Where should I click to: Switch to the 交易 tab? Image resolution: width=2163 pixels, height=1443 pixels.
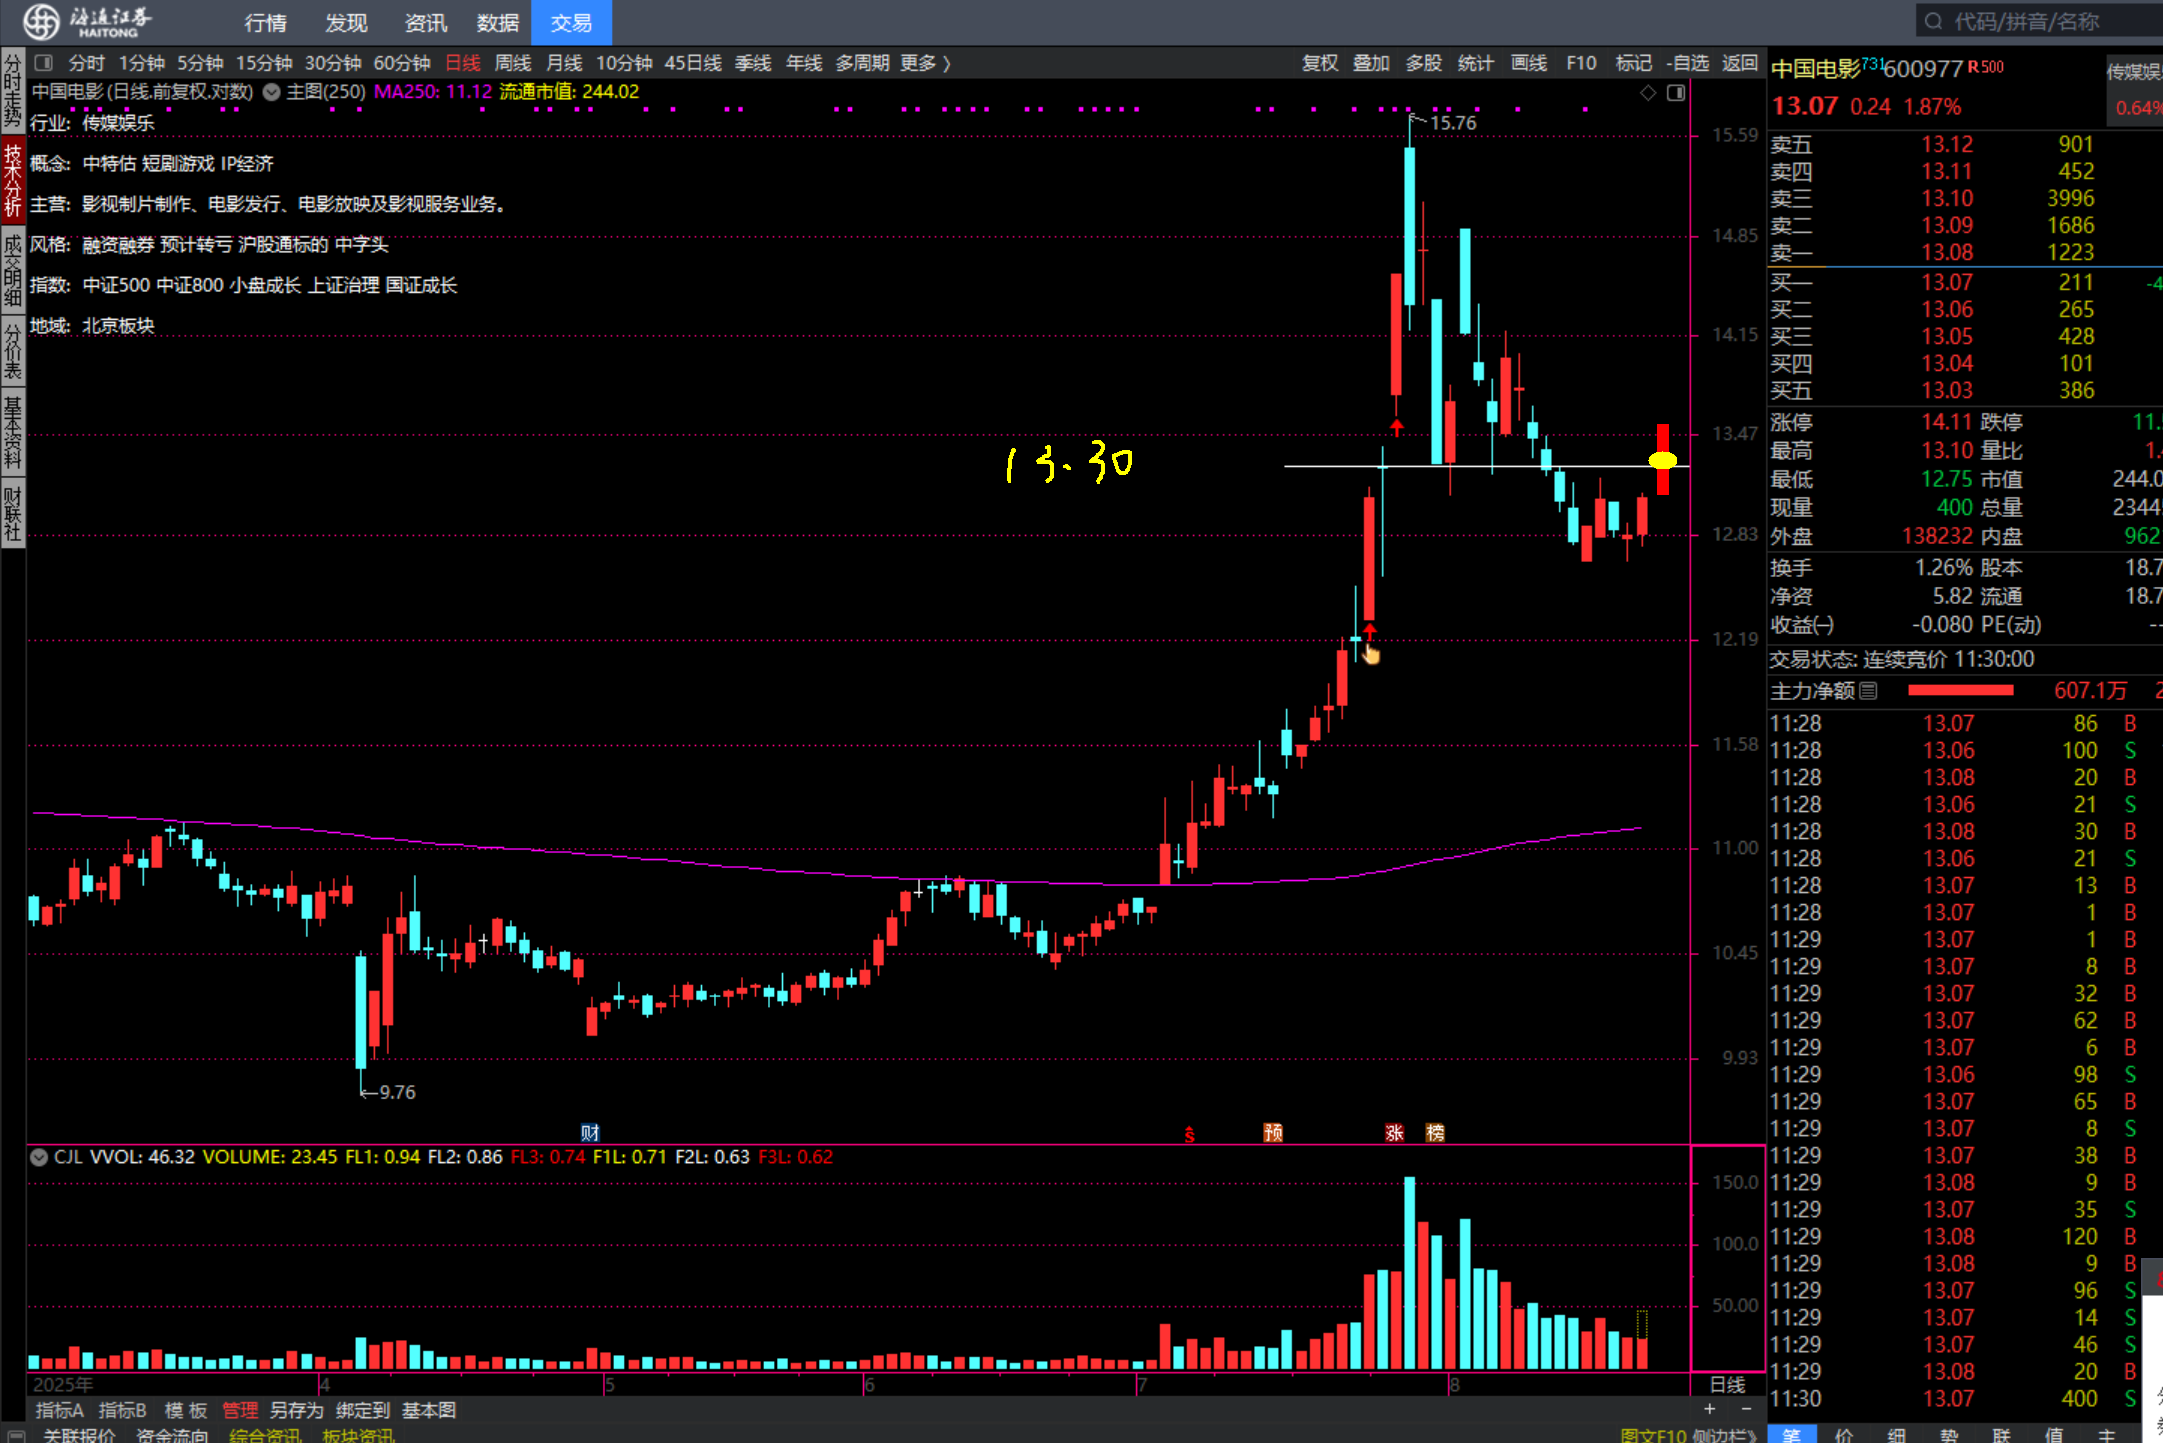(571, 22)
